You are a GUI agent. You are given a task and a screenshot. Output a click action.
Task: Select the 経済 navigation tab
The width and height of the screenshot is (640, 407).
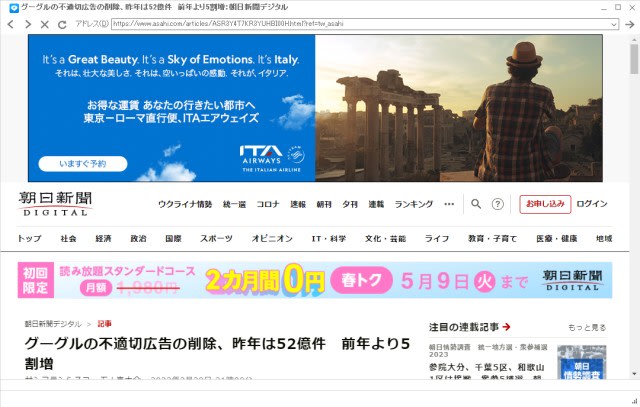[x=103, y=238]
